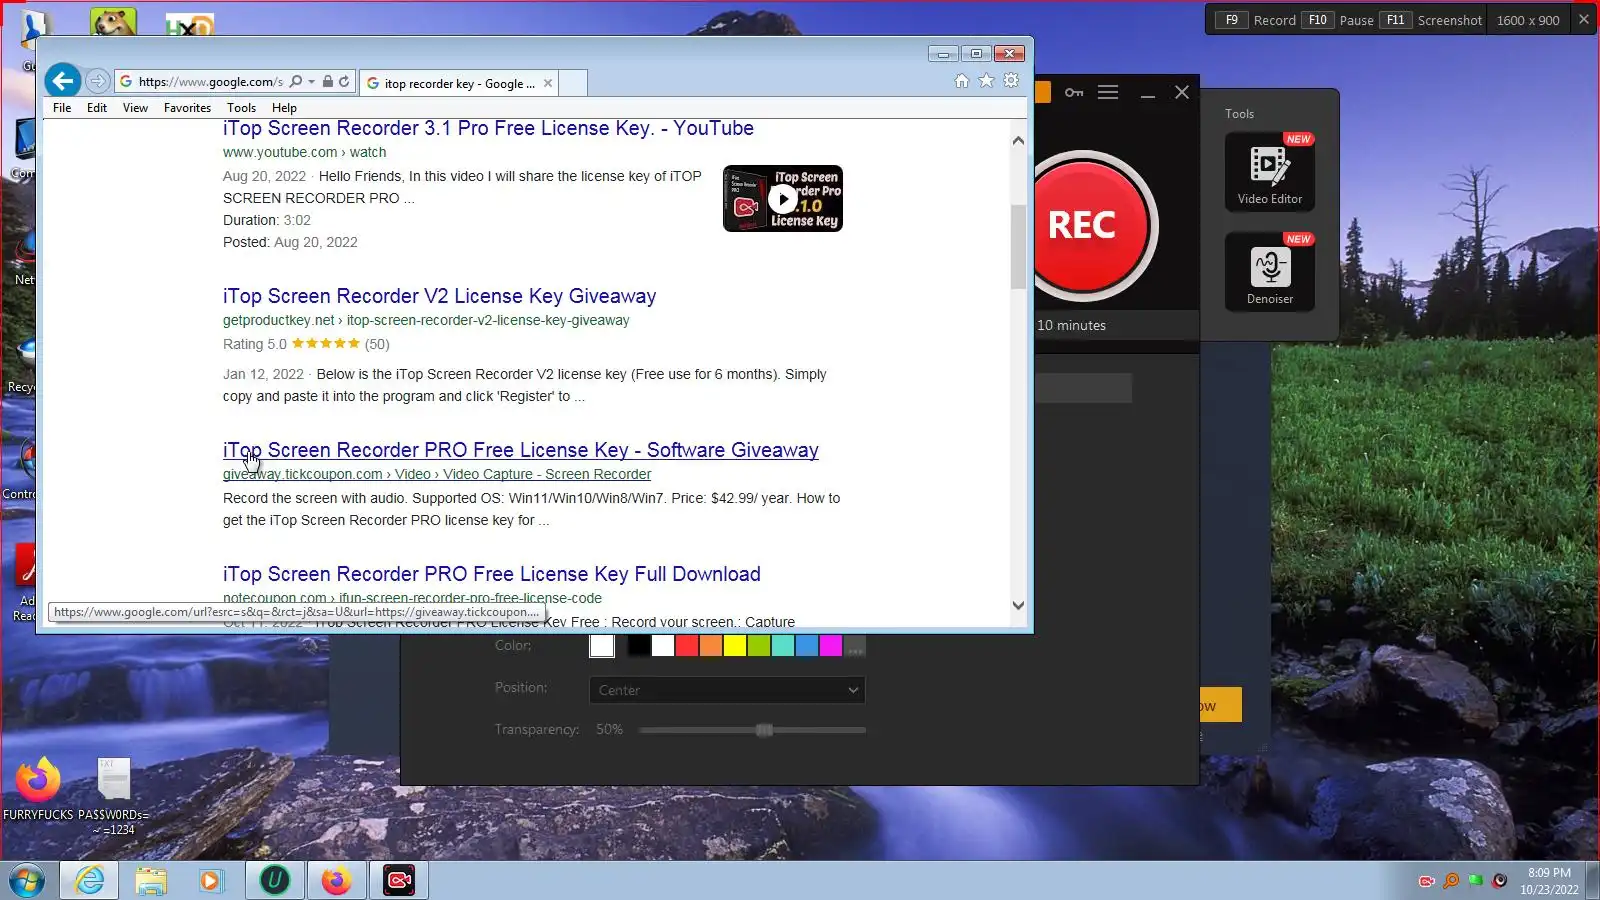Click the browser scrollbar down arrow
This screenshot has height=900, width=1600.
(x=1018, y=605)
